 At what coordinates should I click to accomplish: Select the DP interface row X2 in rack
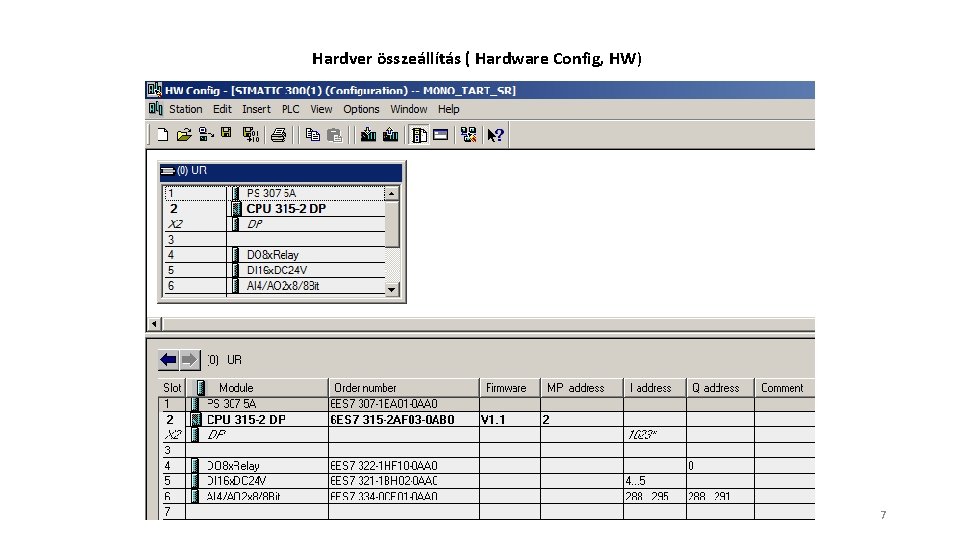click(274, 224)
